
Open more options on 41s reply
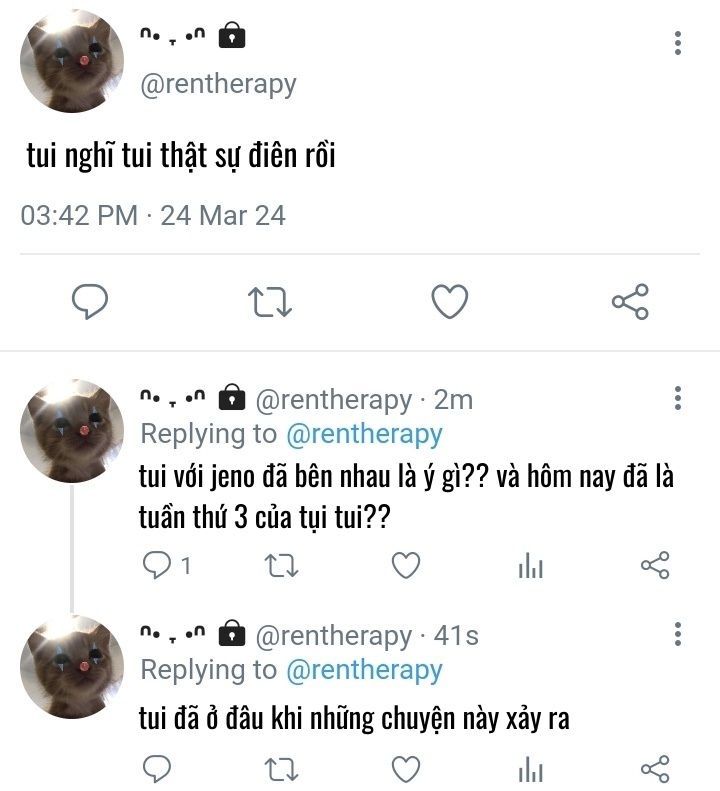pos(678,634)
